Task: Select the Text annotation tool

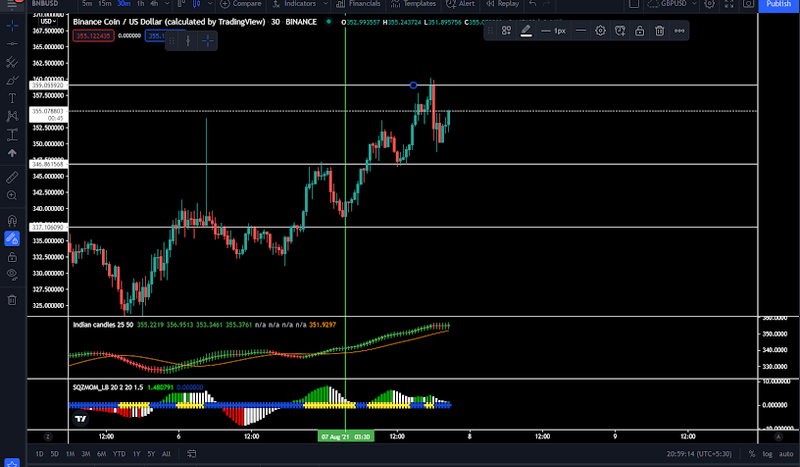Action: click(12, 98)
